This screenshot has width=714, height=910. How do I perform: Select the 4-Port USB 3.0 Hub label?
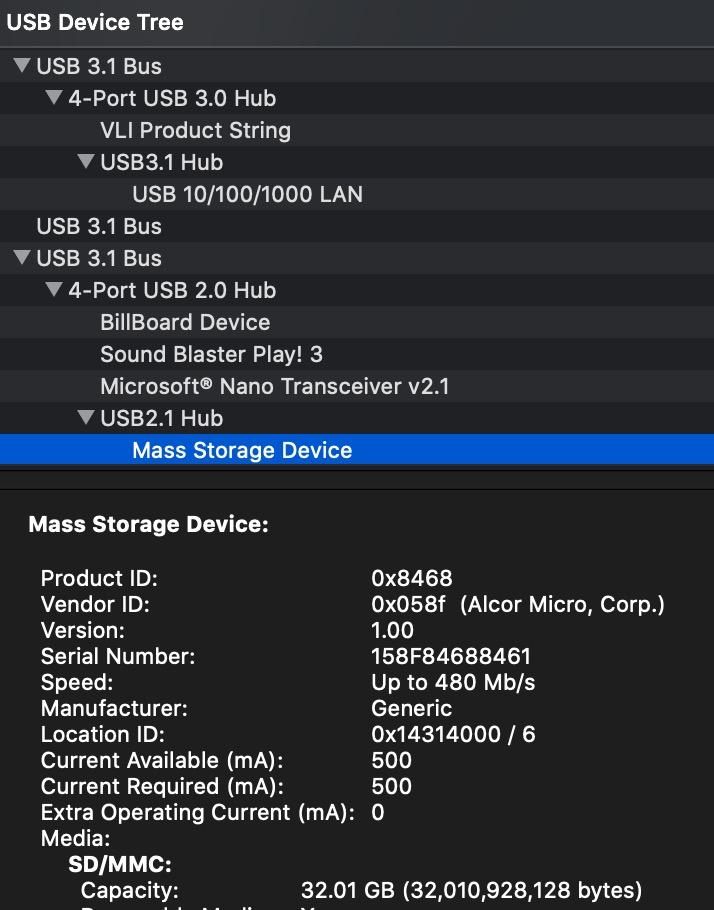pos(172,98)
